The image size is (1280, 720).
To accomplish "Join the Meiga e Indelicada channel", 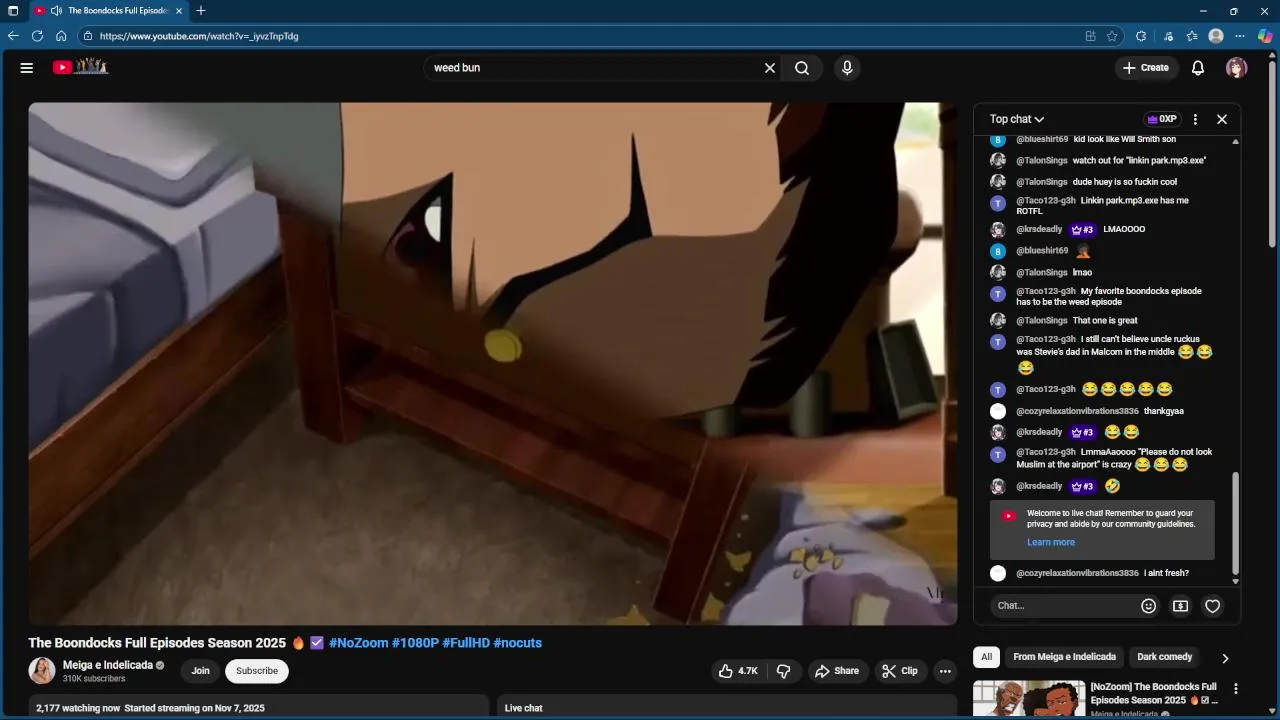I will click(x=201, y=671).
